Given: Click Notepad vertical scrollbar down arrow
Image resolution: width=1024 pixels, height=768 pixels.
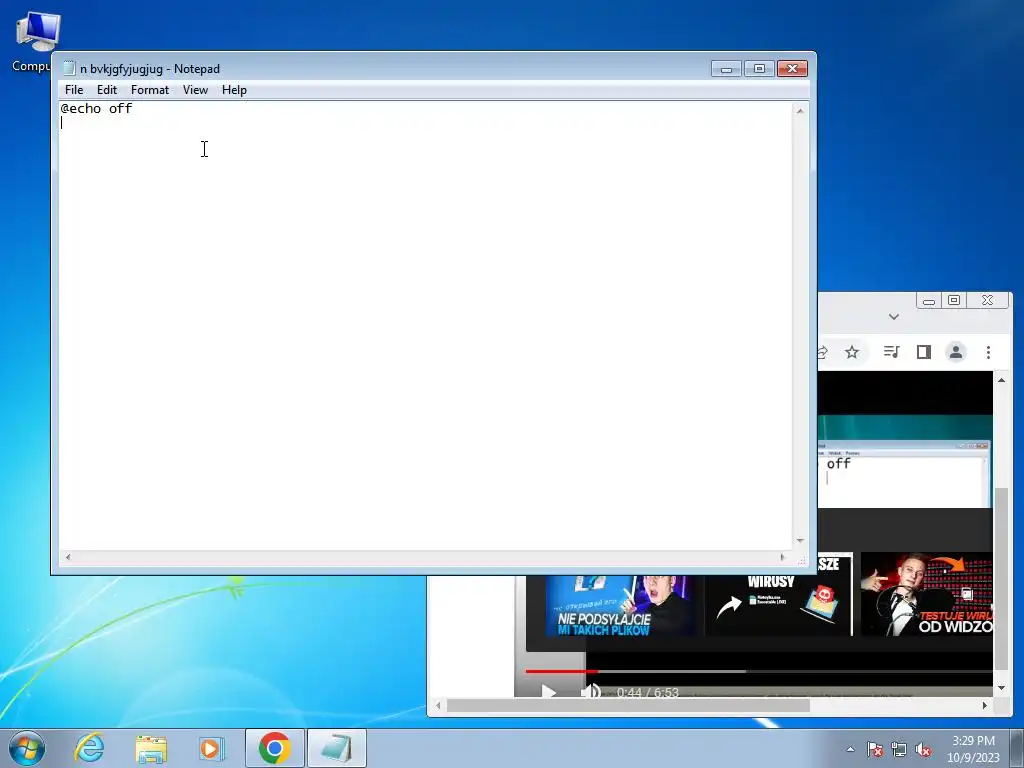Looking at the screenshot, I should click(x=800, y=541).
